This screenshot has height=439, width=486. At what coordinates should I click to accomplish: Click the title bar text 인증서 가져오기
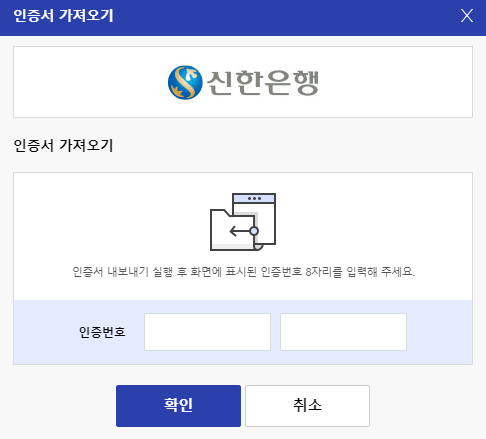tap(63, 16)
